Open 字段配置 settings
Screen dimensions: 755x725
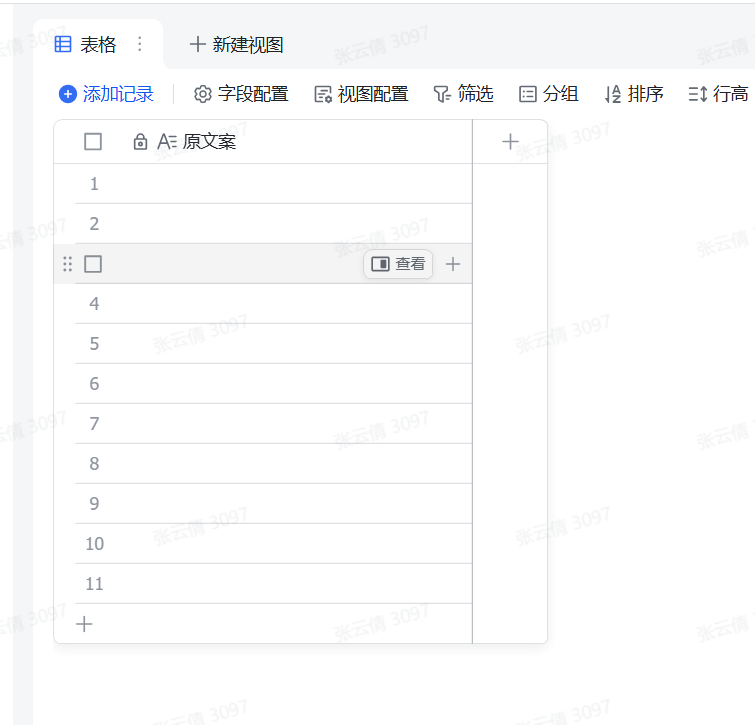(241, 94)
